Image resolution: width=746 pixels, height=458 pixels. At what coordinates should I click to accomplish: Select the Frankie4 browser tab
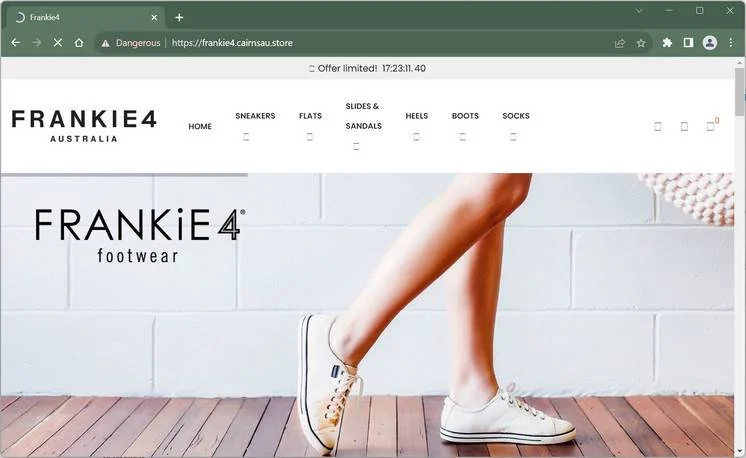click(x=86, y=18)
